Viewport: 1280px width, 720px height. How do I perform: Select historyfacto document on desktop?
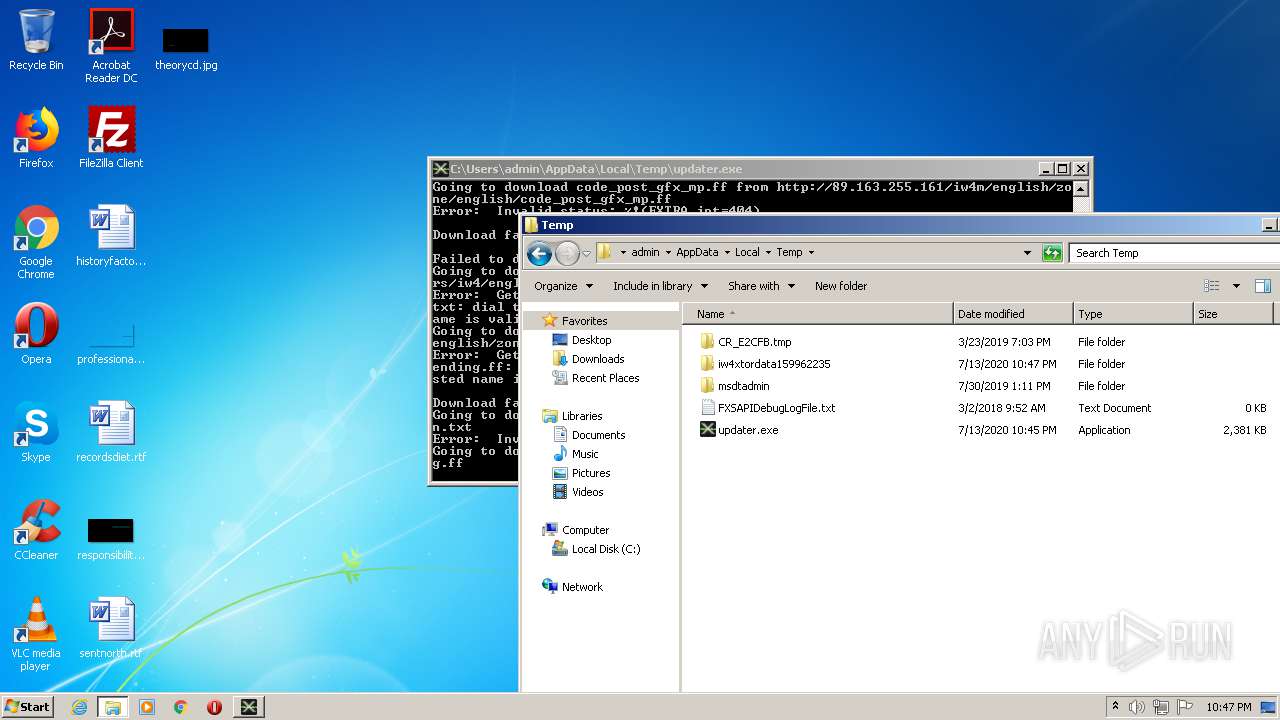(111, 236)
